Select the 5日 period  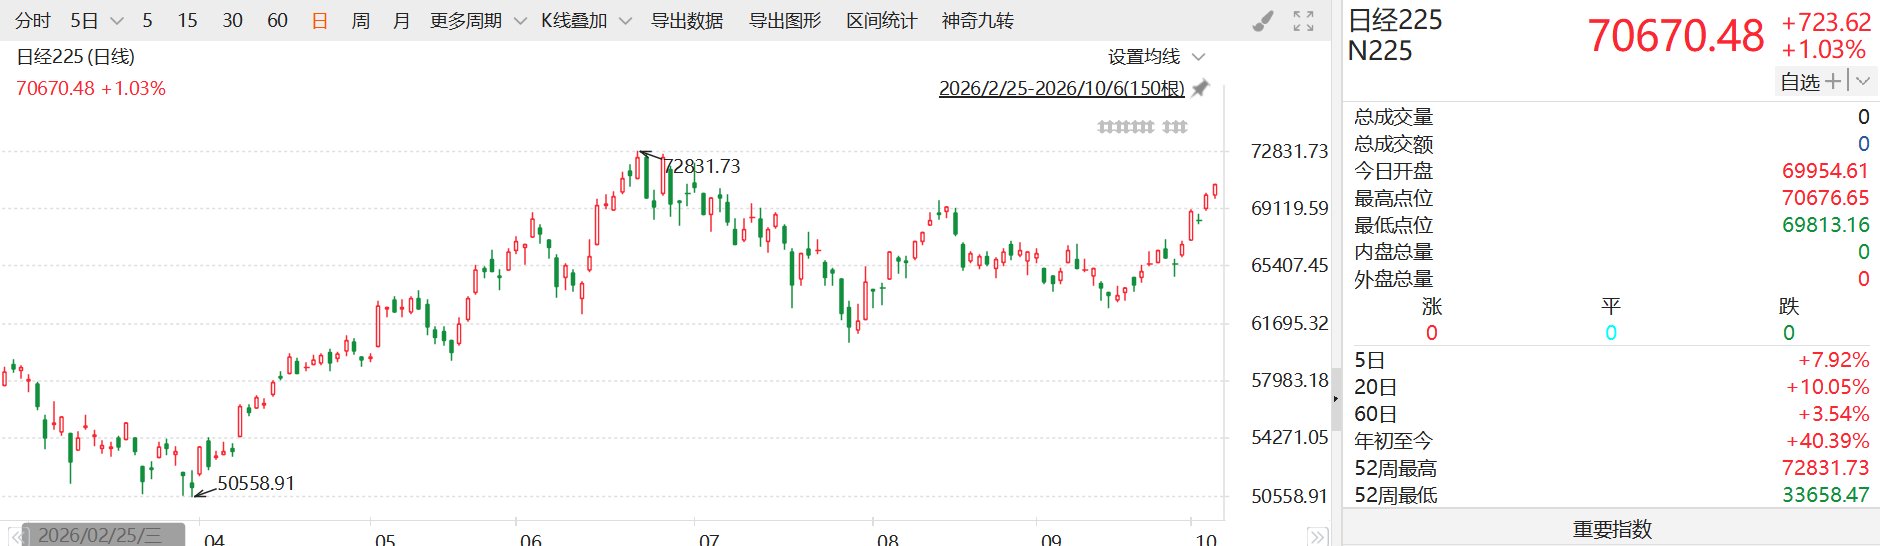(84, 21)
